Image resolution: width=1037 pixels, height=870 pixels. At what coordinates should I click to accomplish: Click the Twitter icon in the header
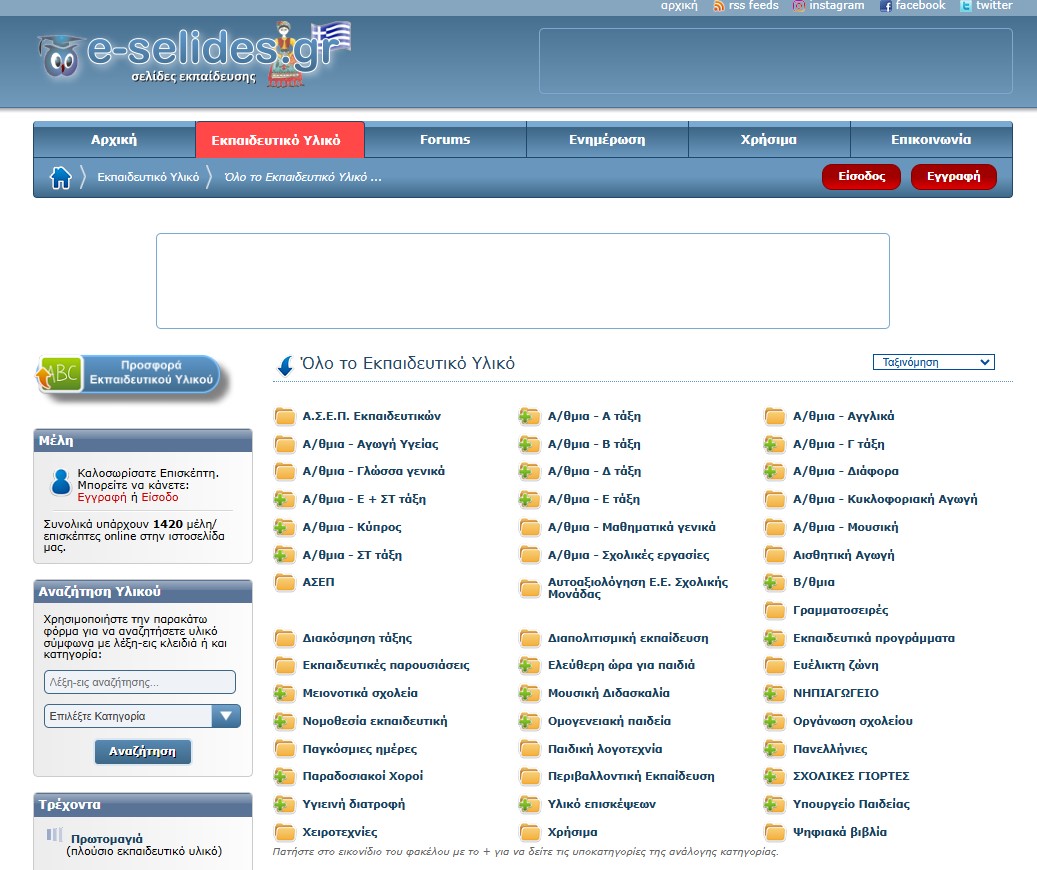pyautogui.click(x=966, y=6)
